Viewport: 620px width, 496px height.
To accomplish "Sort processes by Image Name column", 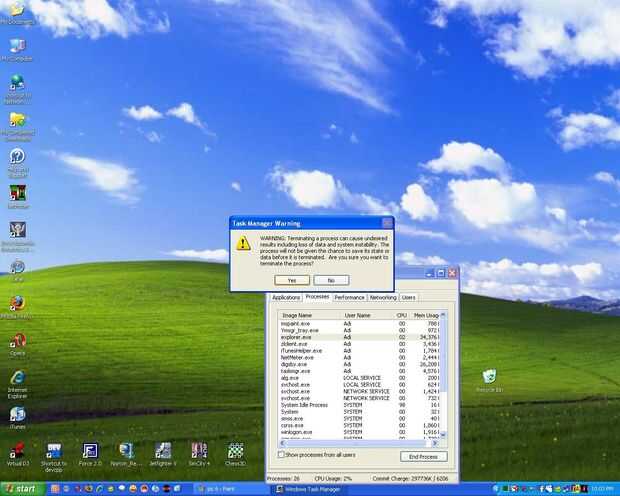I will 310,315.
